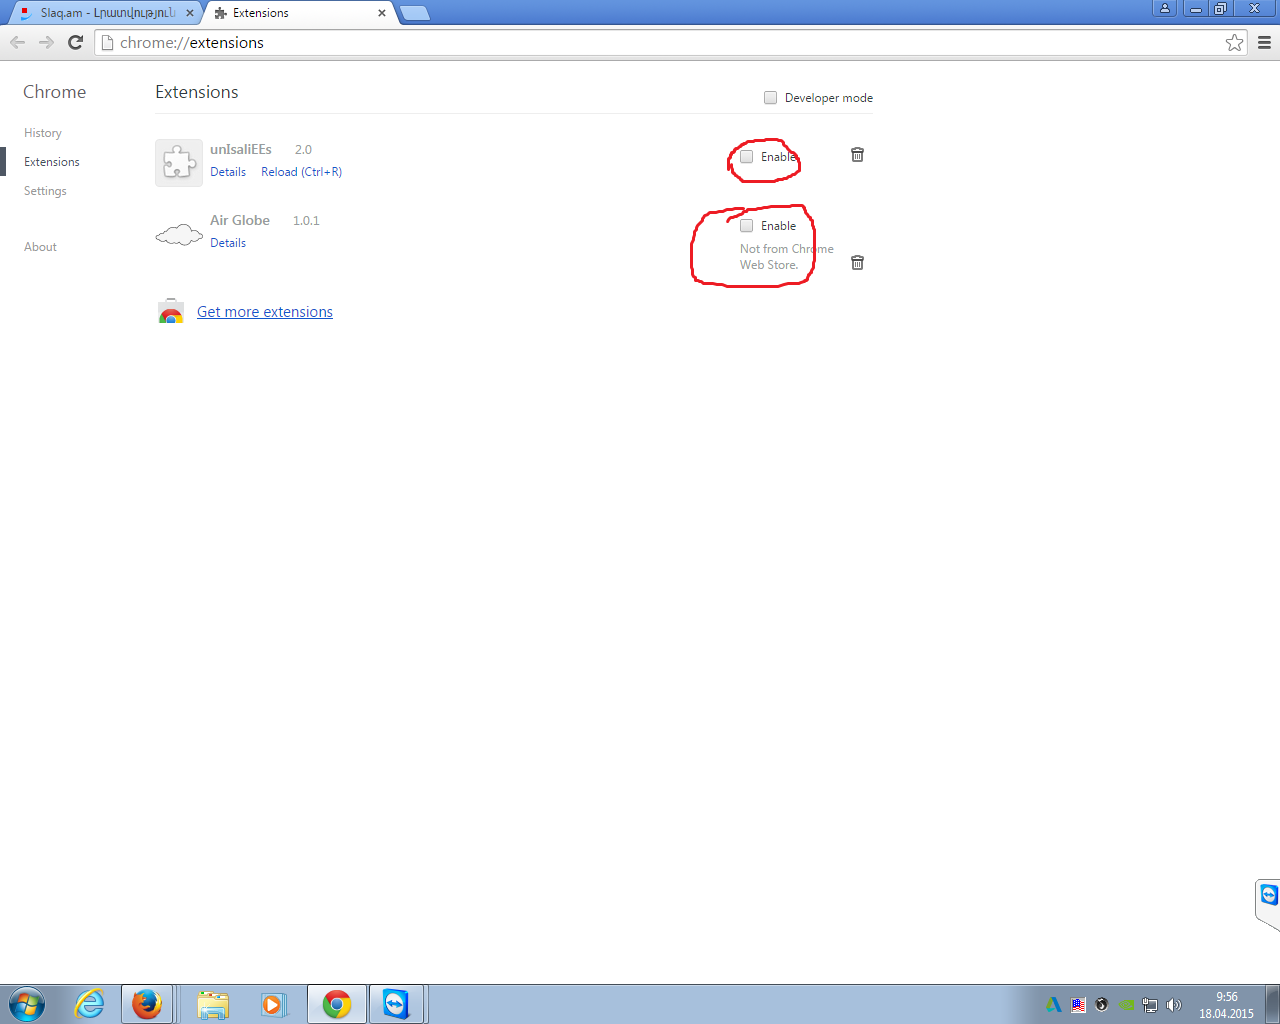Close the Extensions tab
The height and width of the screenshot is (1024, 1280).
pyautogui.click(x=382, y=13)
